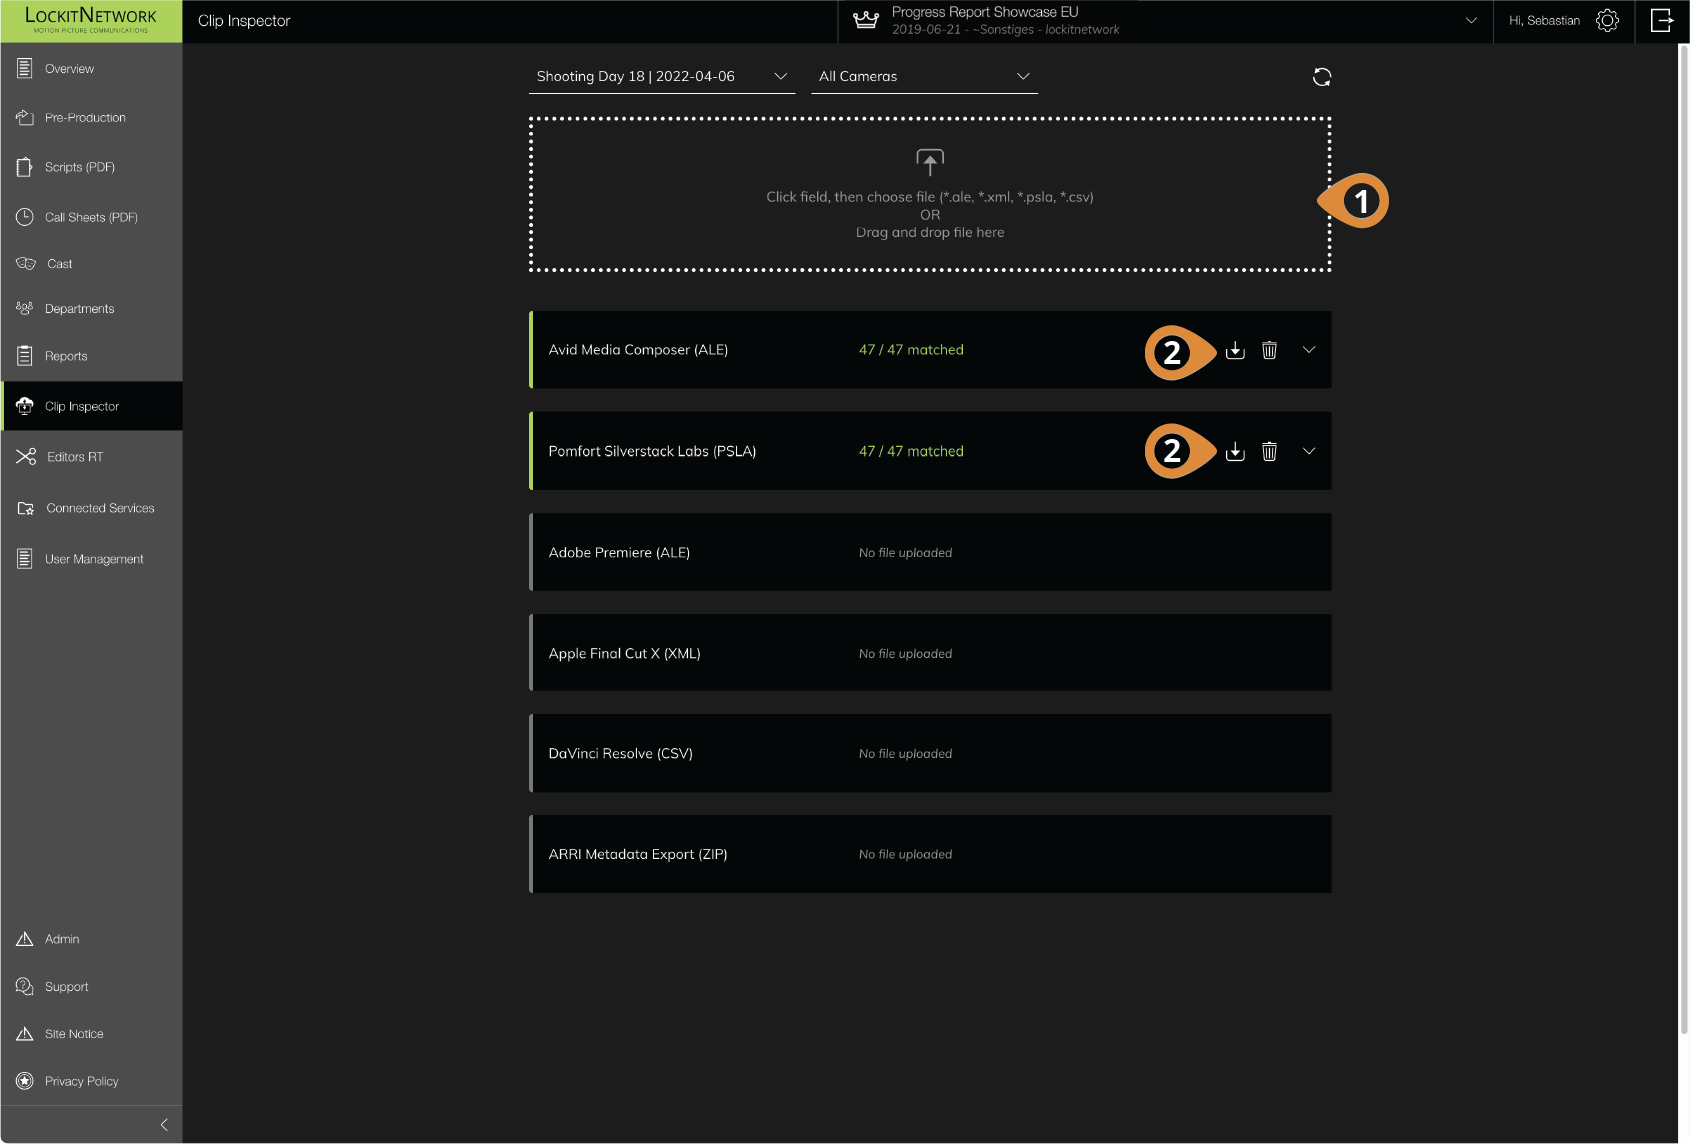Click the crown icon beside project name
Image resolution: width=1690 pixels, height=1145 pixels.
(866, 20)
